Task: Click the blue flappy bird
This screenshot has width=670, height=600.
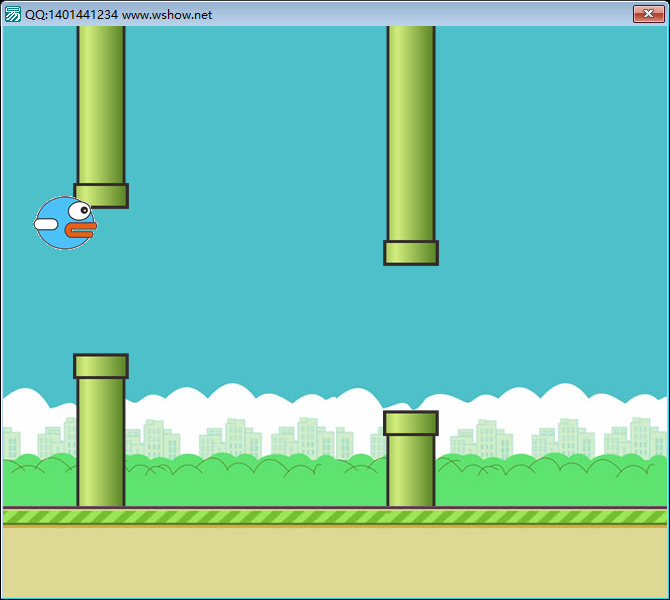Action: click(x=65, y=223)
